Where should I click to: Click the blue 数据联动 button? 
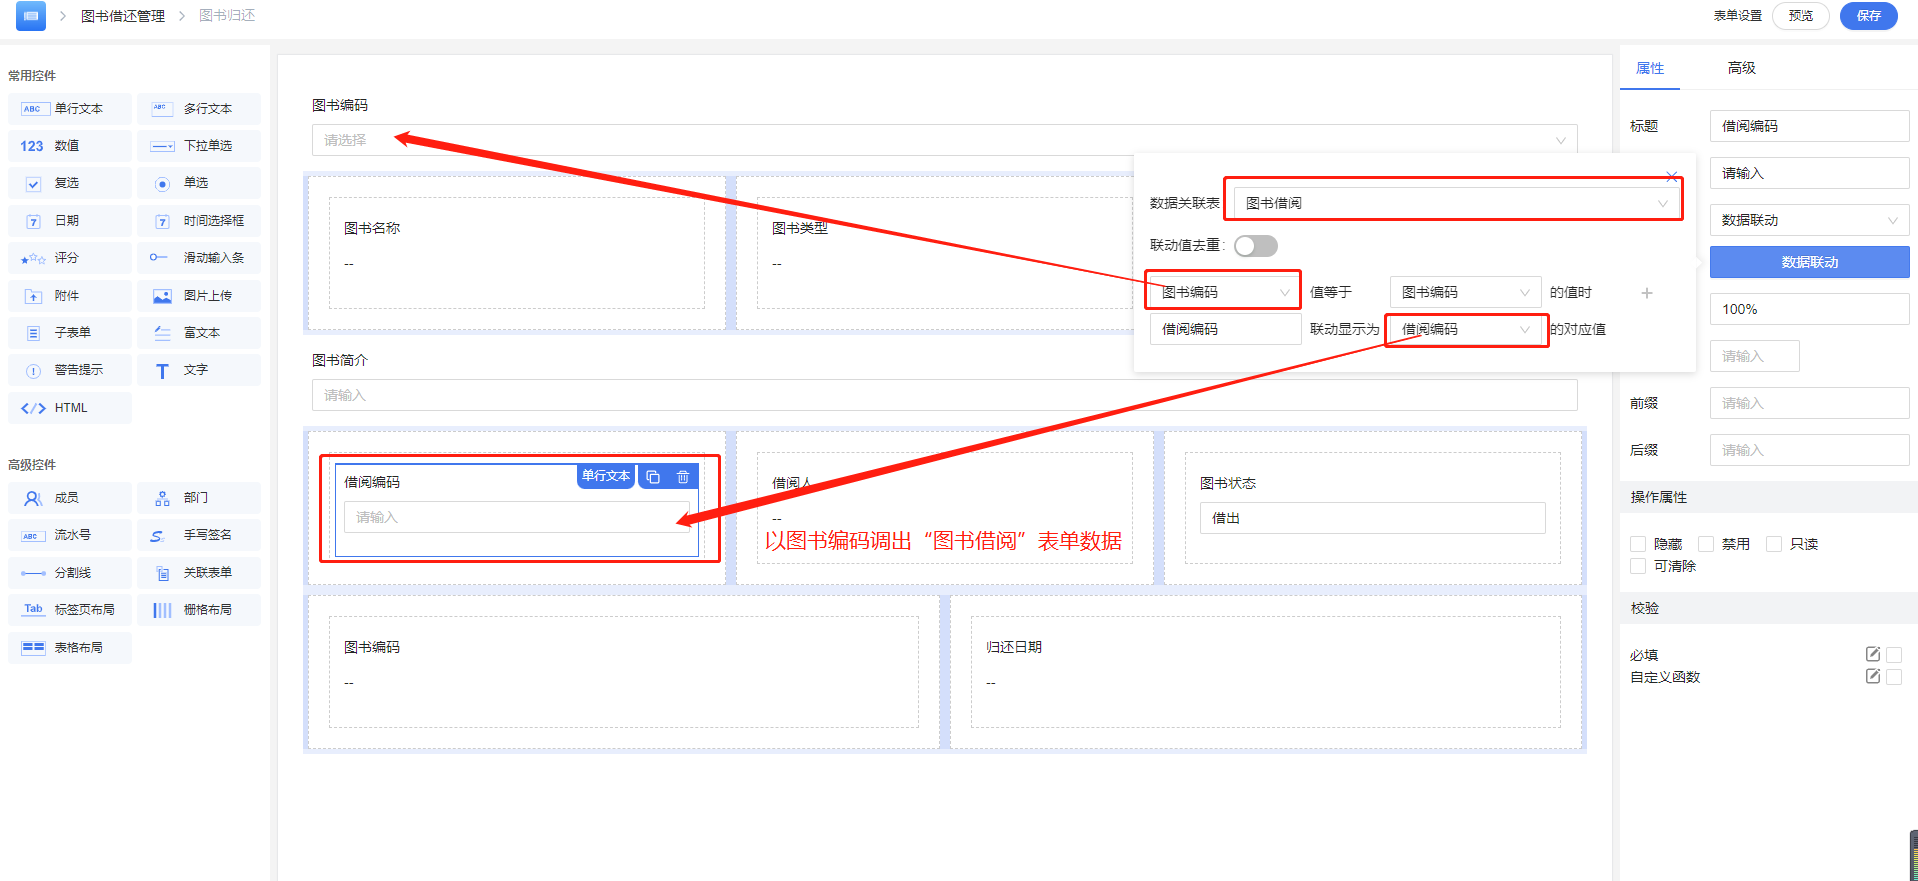(x=1809, y=262)
